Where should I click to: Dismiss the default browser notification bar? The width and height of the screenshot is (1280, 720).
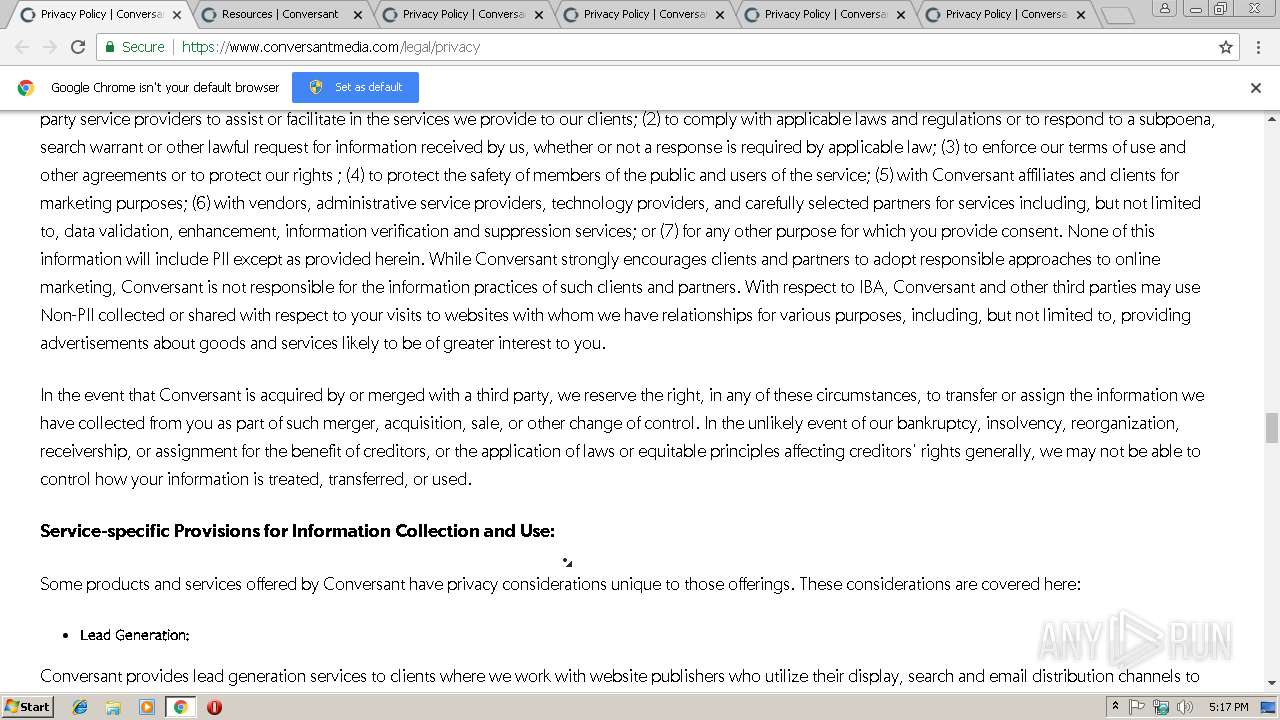(1256, 88)
